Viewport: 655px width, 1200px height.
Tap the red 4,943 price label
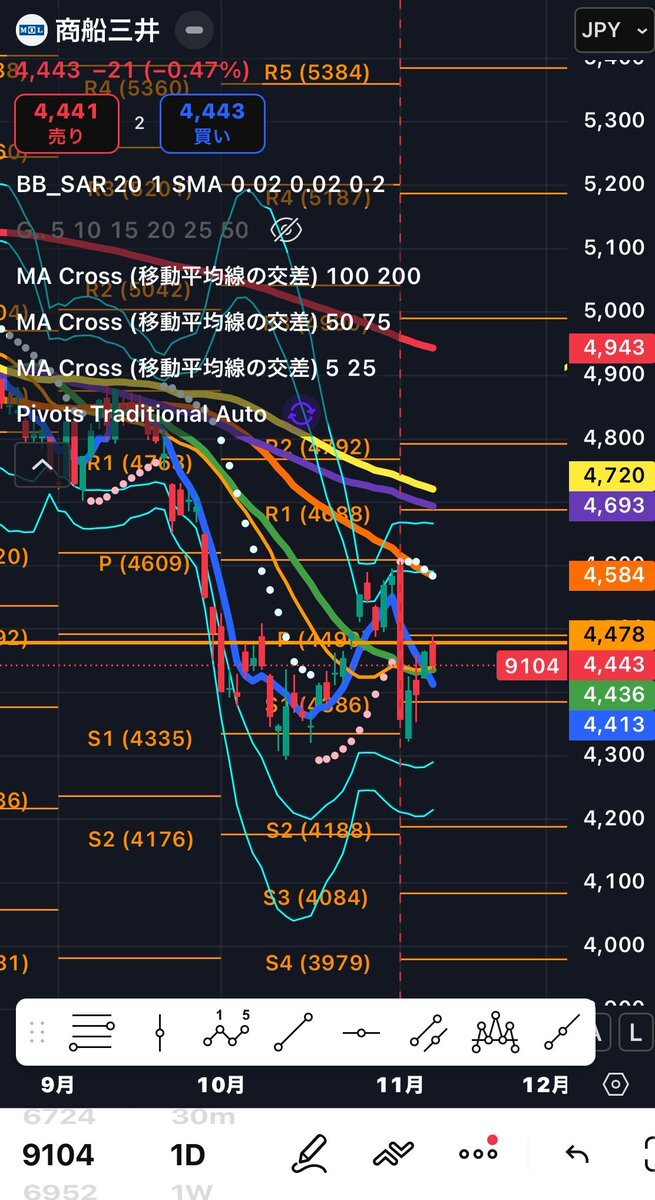610,349
